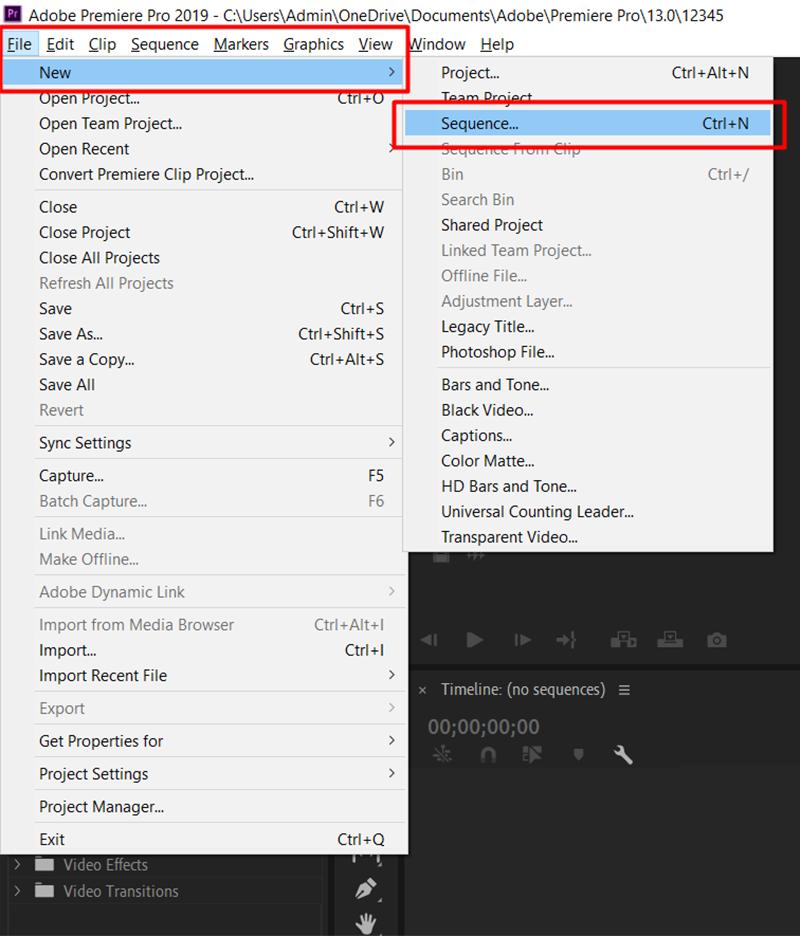Viewport: 800px width, 936px height.
Task: Click the 00;00;00;00 timecode display
Action: point(483,726)
